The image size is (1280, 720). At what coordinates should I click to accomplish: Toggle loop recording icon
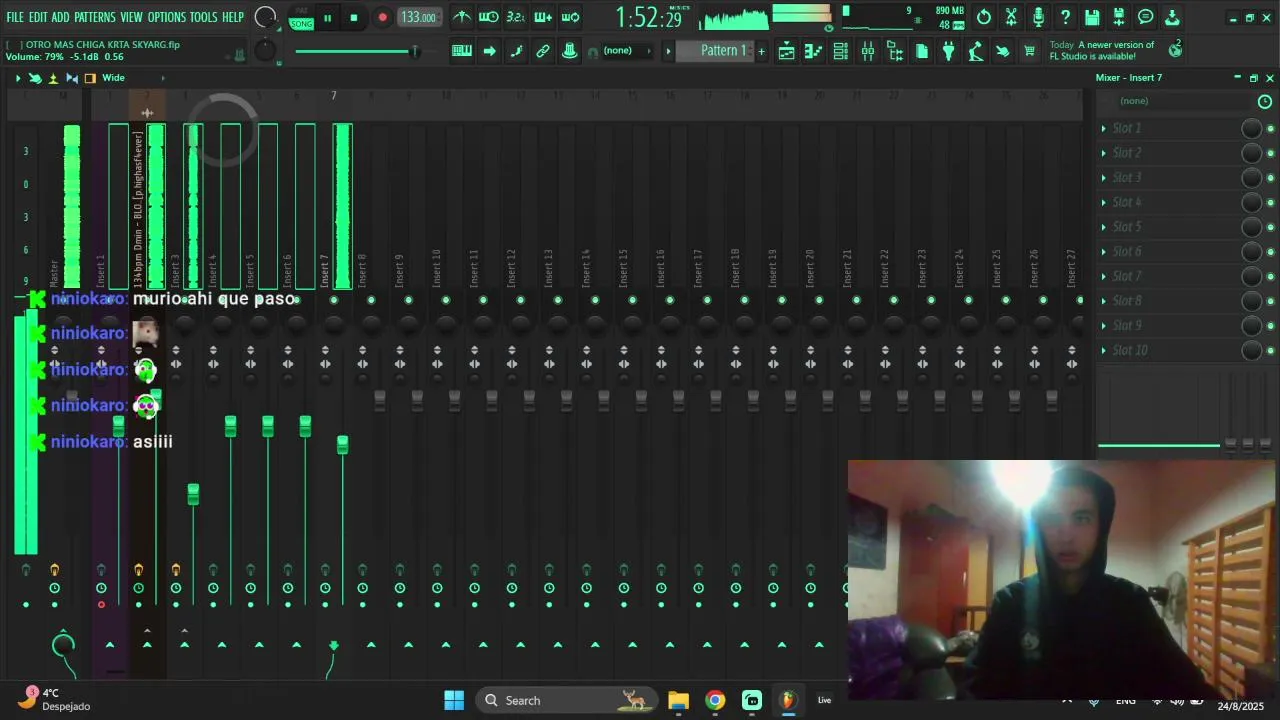tap(570, 17)
